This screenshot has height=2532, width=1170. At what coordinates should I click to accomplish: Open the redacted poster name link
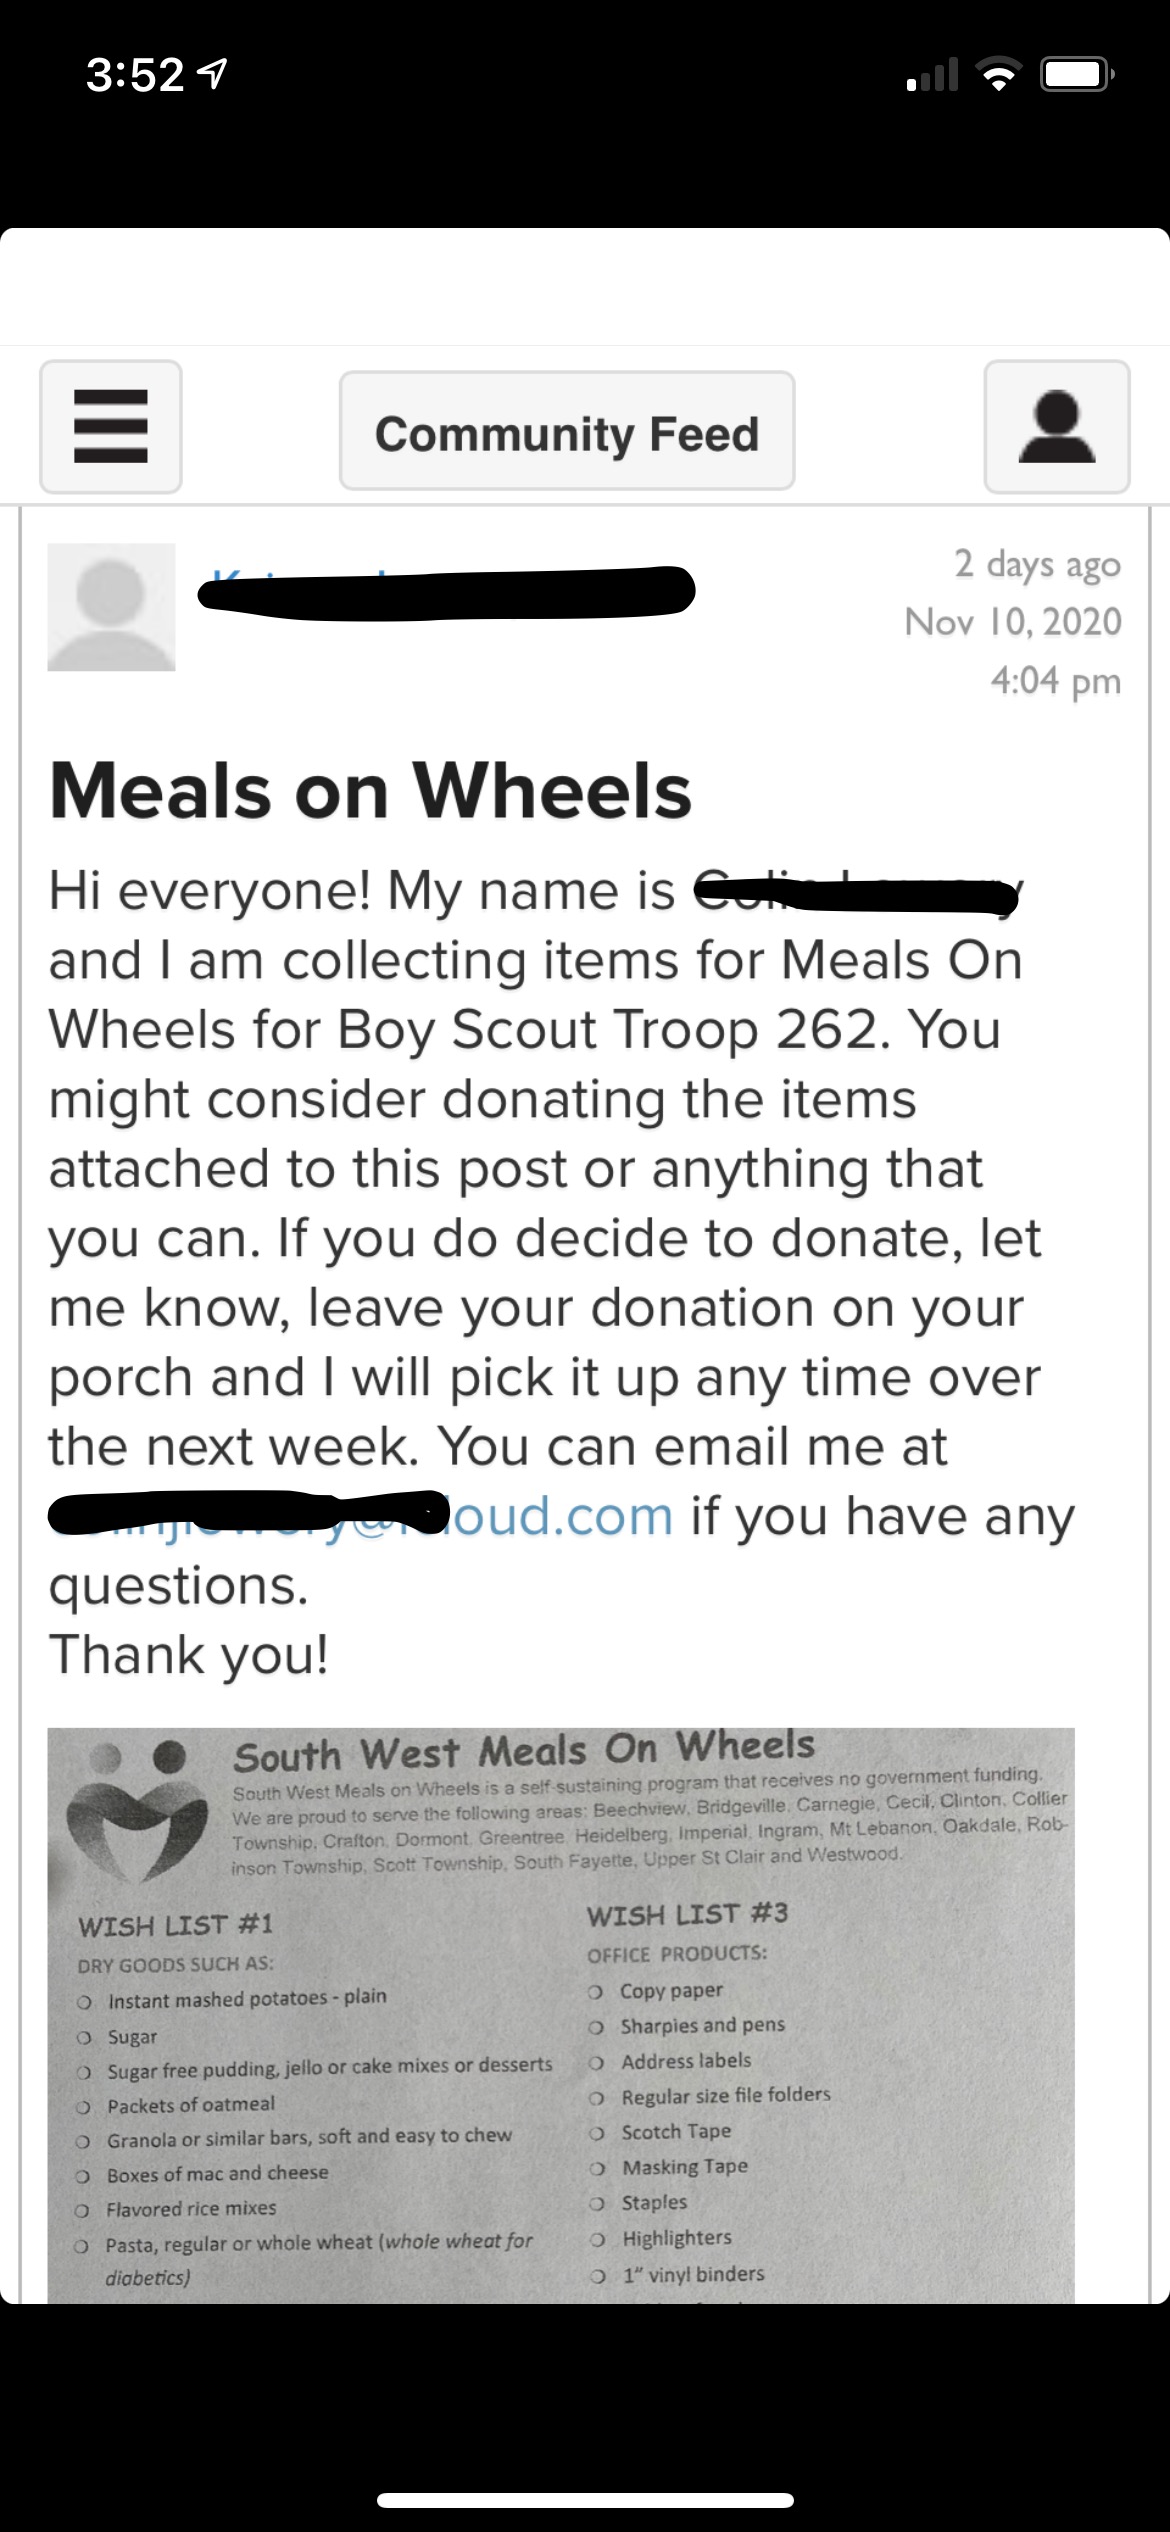[445, 588]
